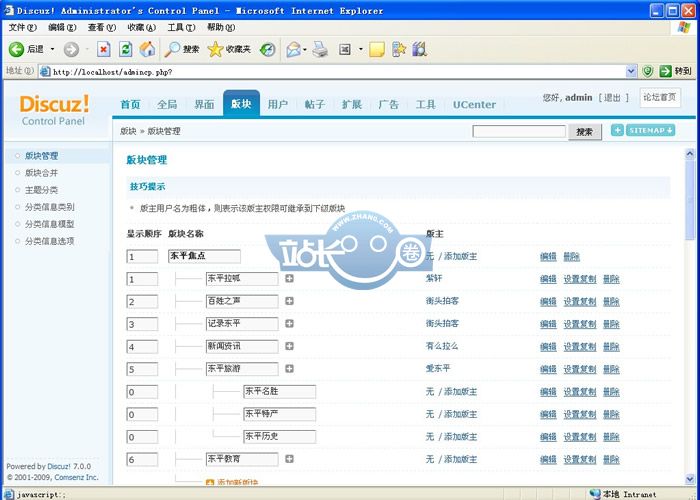Open the 查看(V) menu
The image size is (700, 500).
point(102,28)
